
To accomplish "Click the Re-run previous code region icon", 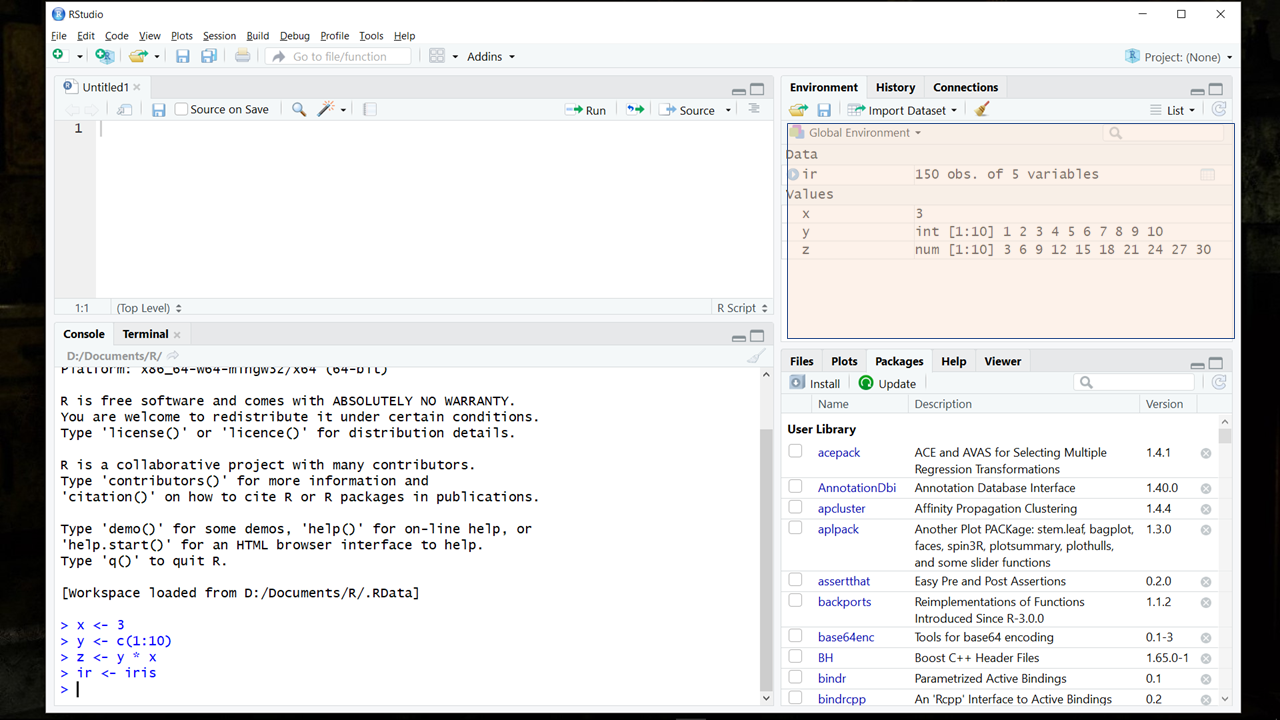I will (635, 110).
